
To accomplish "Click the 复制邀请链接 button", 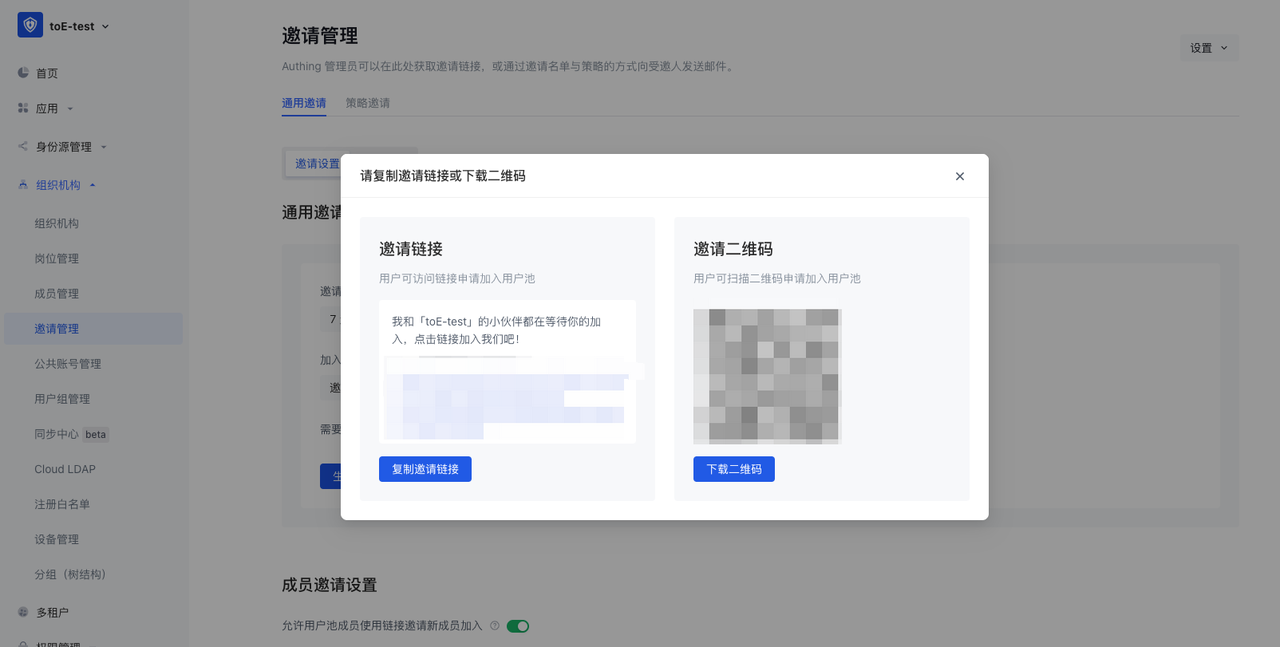I will click(425, 469).
